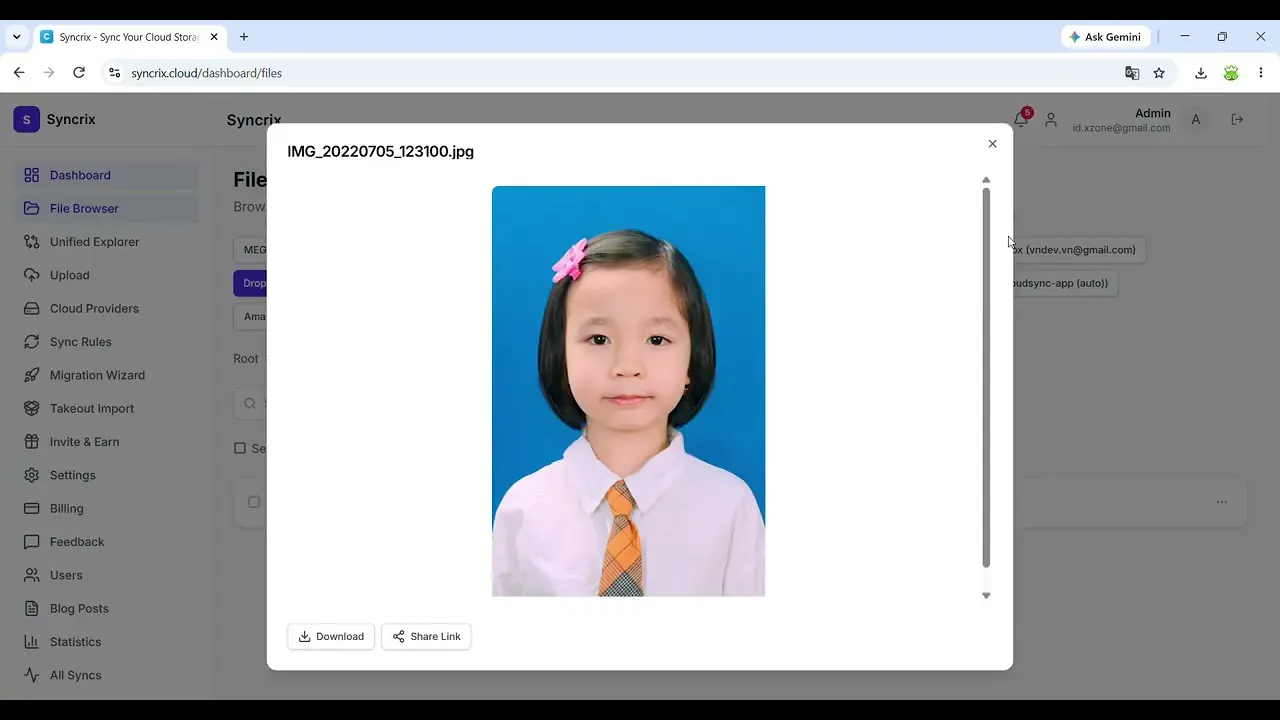Close the Syncrix browser tab

tap(214, 37)
